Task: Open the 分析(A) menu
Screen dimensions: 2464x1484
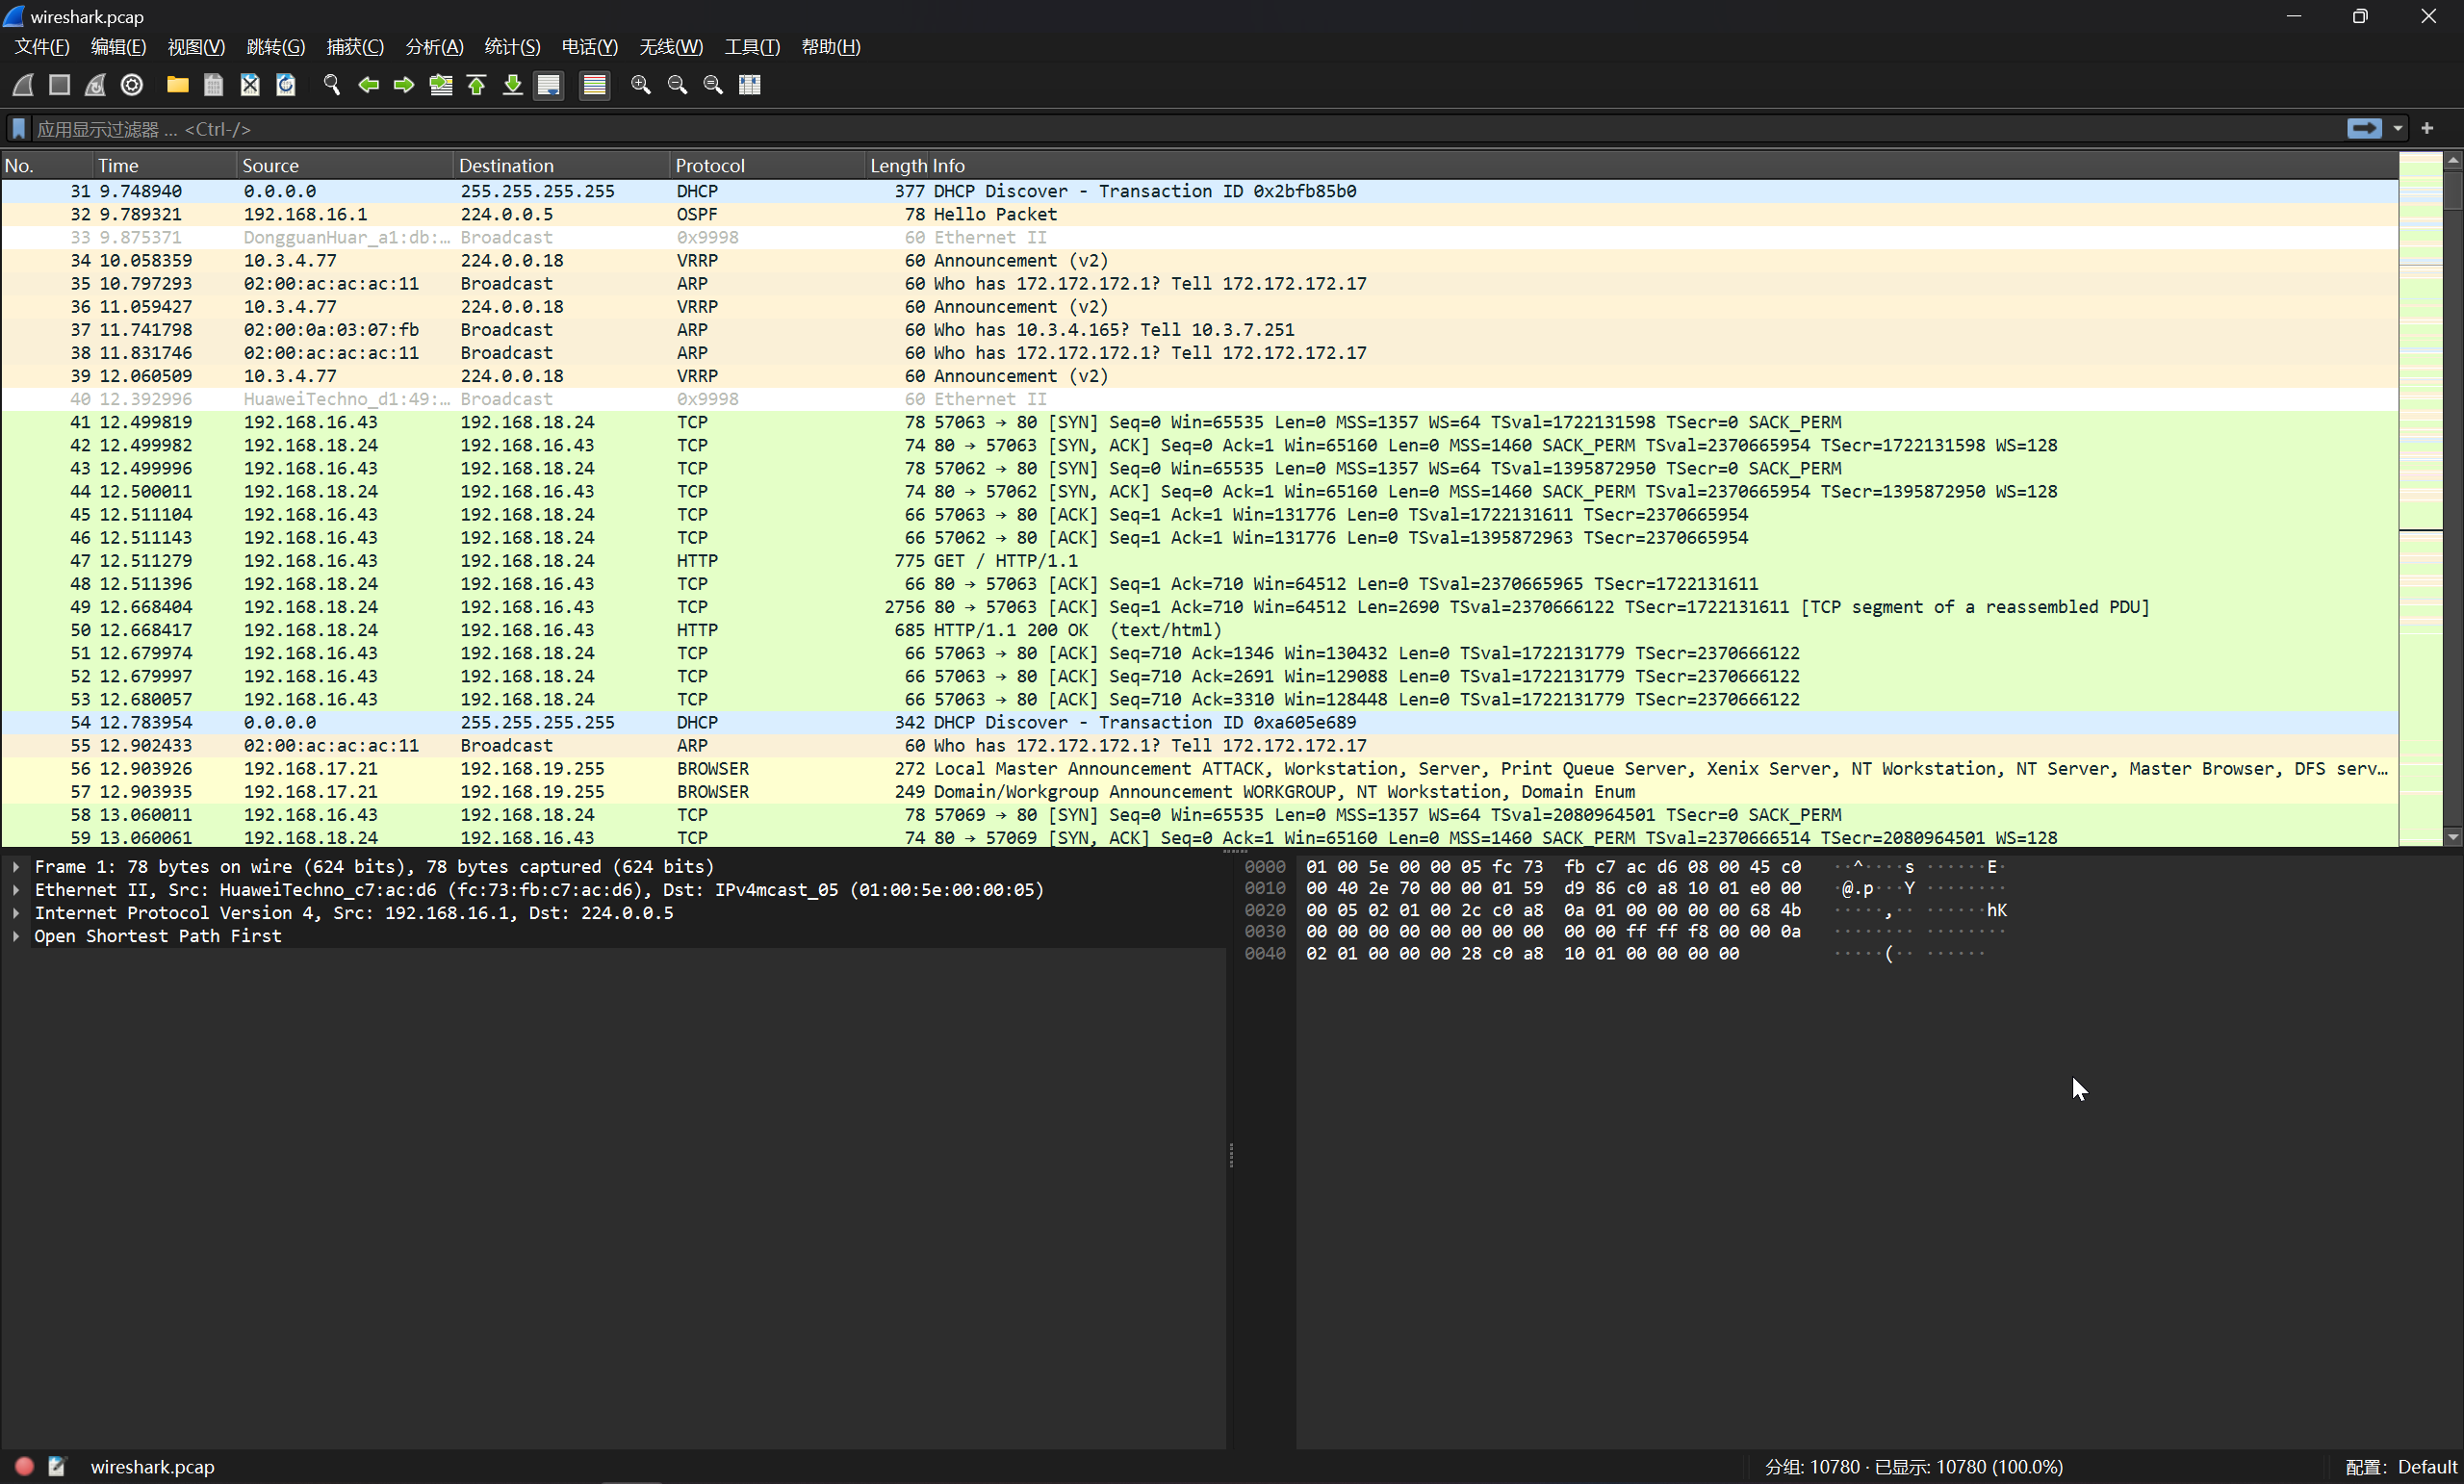Action: point(434,47)
